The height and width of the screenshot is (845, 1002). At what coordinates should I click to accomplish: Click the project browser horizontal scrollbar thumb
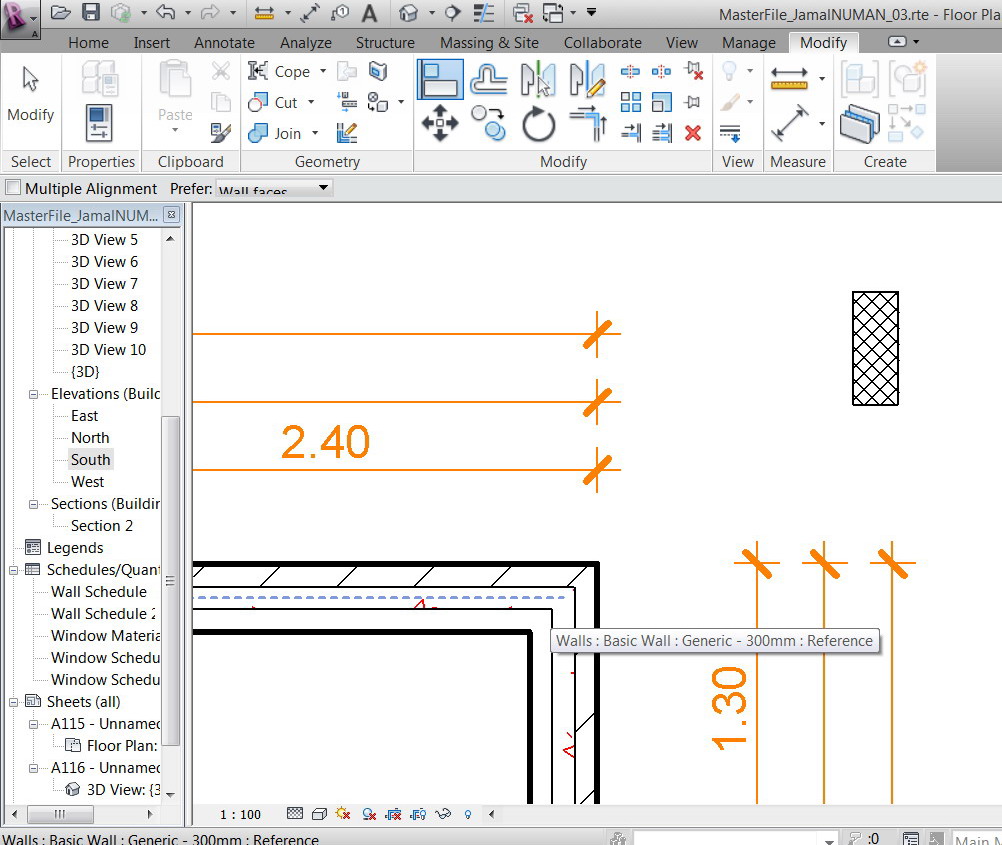(x=59, y=814)
